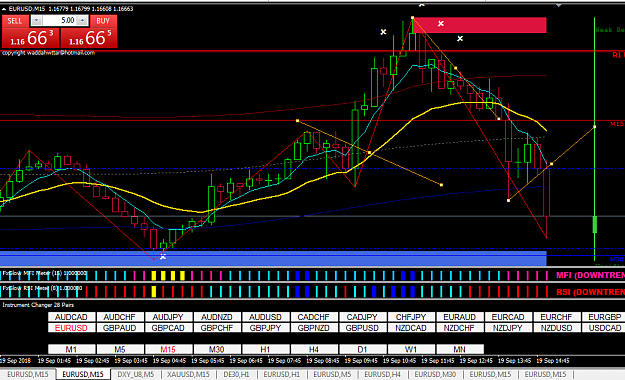Load the AUDNZD instrument
The image size is (625, 380).
click(217, 317)
